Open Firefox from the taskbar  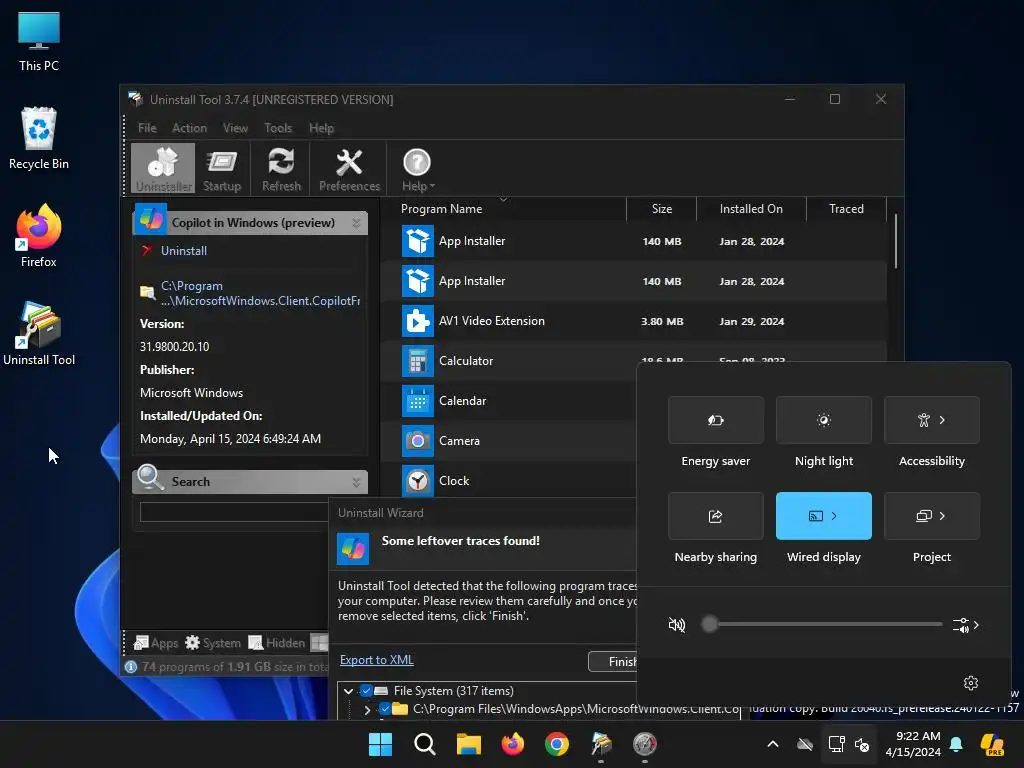coord(513,744)
